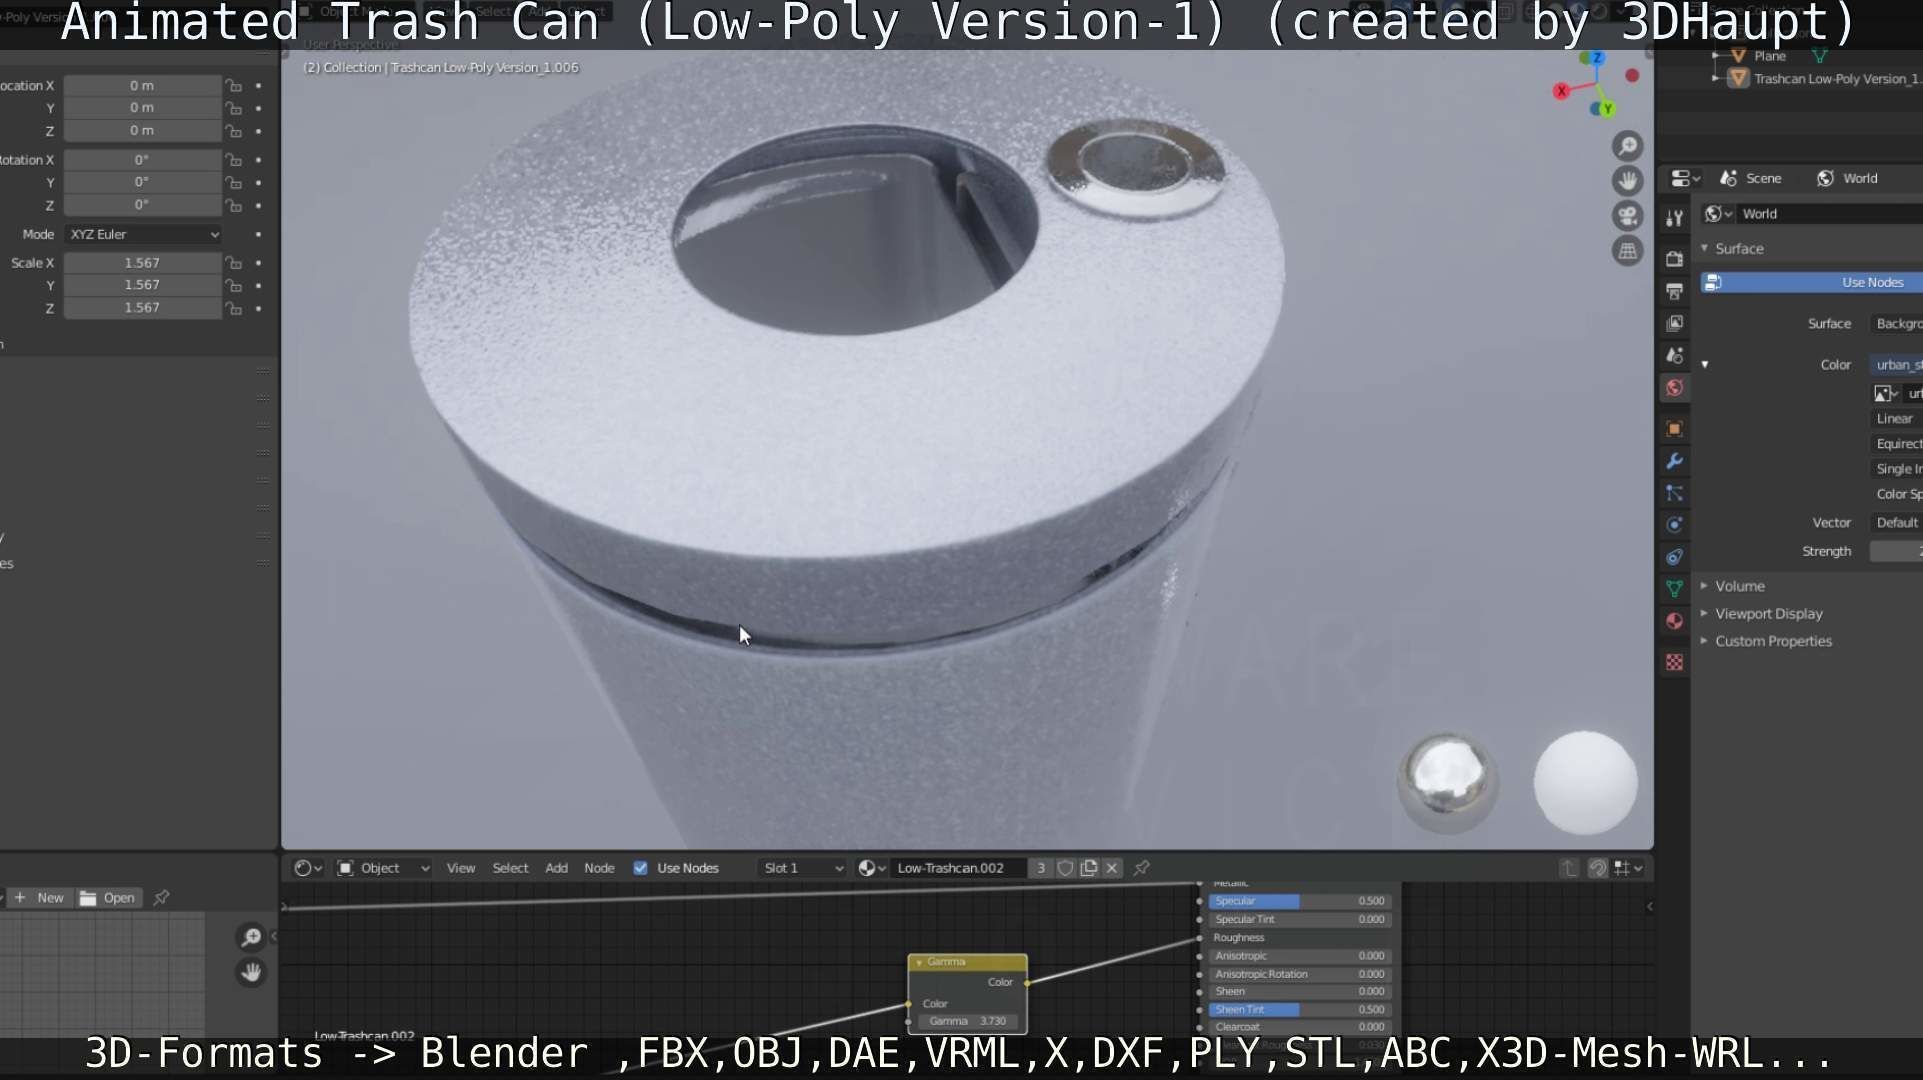The height and width of the screenshot is (1080, 1923).
Task: Pin the image in image editor
Action: (x=161, y=898)
